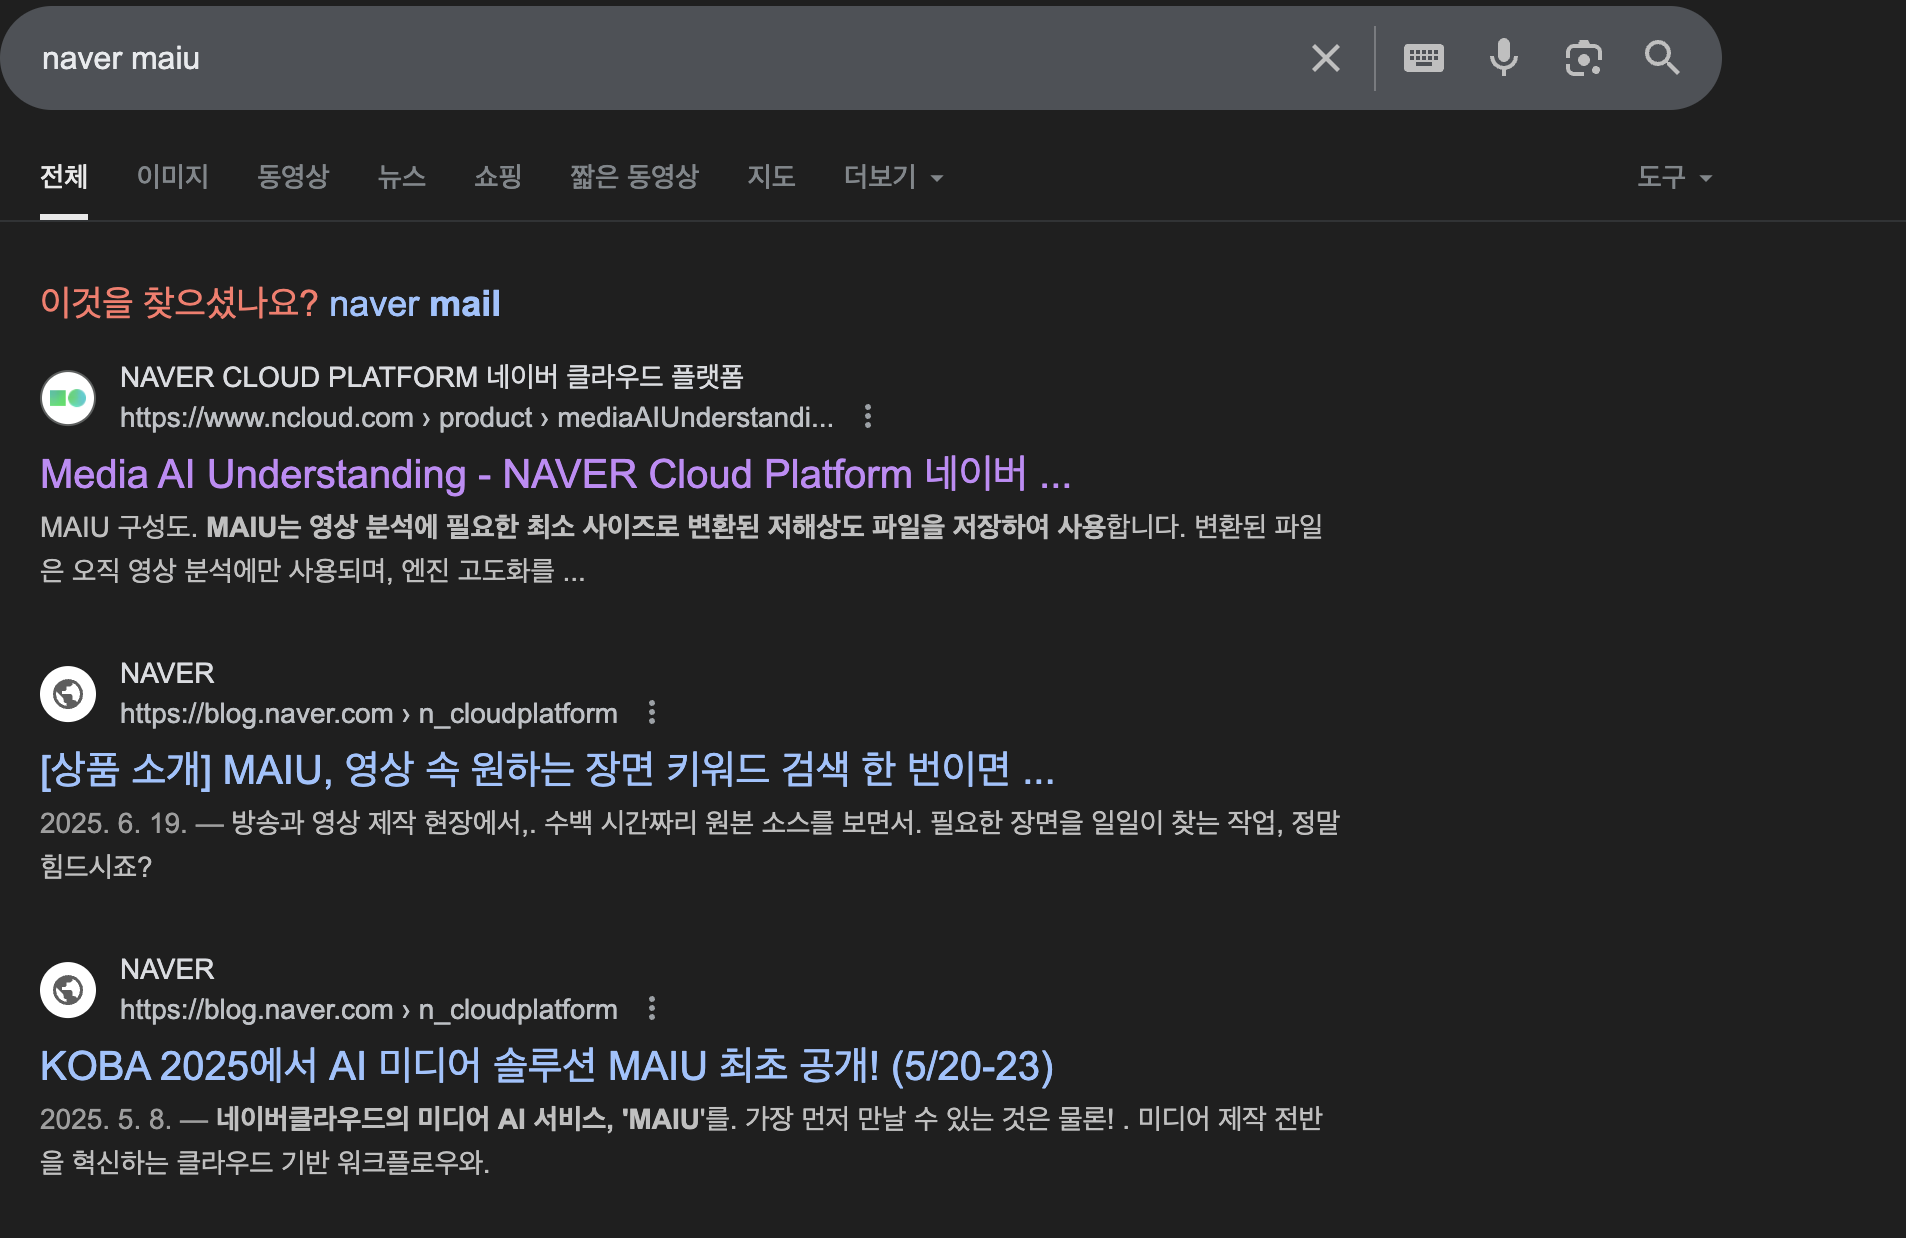Click the ncloud.com mediaAIUnderstanding URL breadcrumb

tap(477, 417)
